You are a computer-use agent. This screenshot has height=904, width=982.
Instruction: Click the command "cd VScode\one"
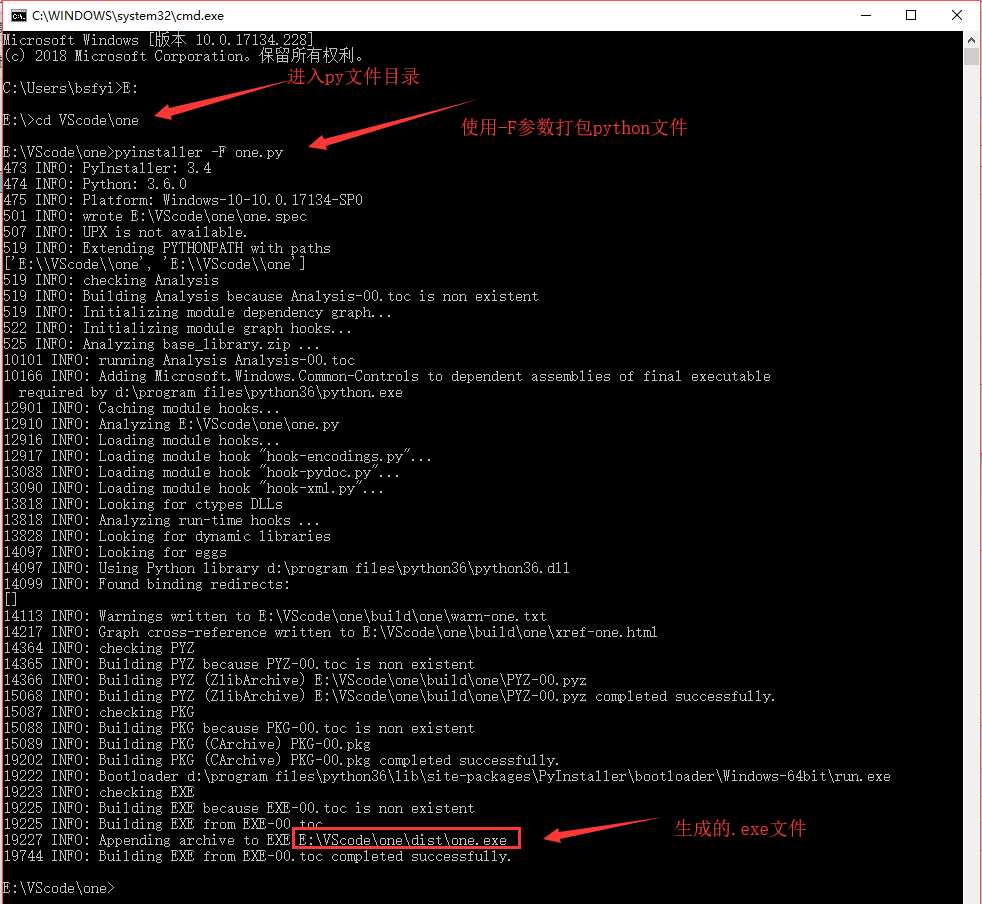pyautogui.click(x=87, y=120)
